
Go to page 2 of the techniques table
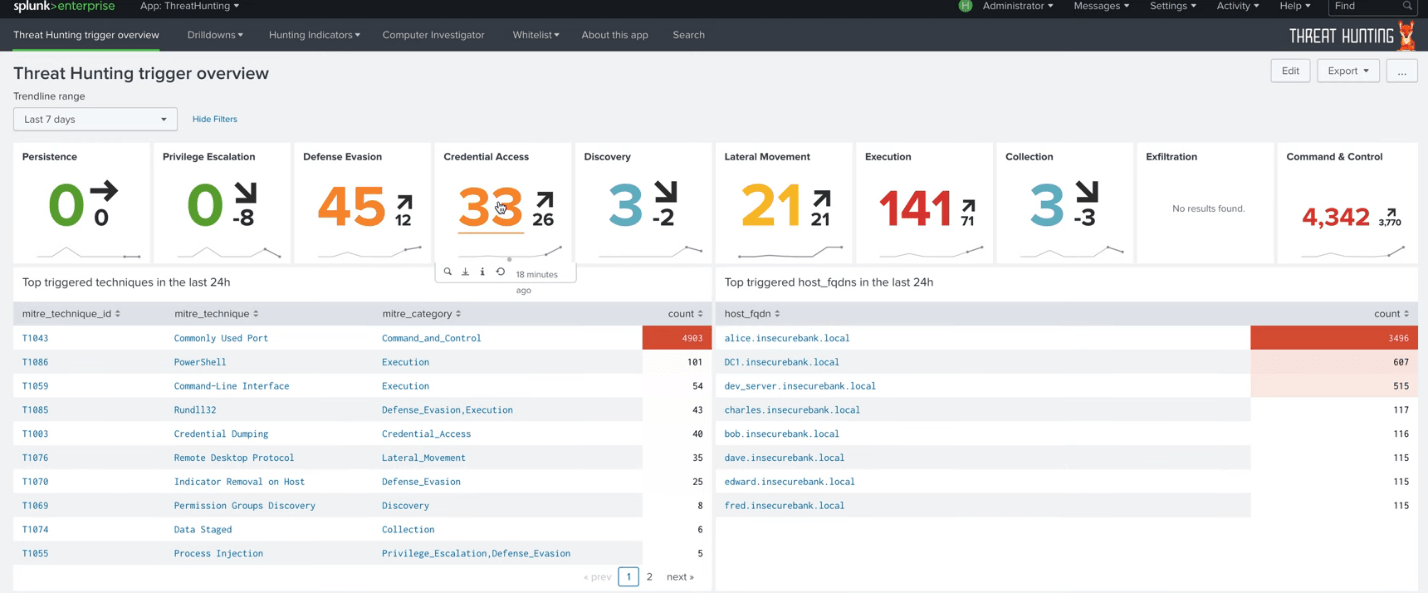[x=649, y=577]
